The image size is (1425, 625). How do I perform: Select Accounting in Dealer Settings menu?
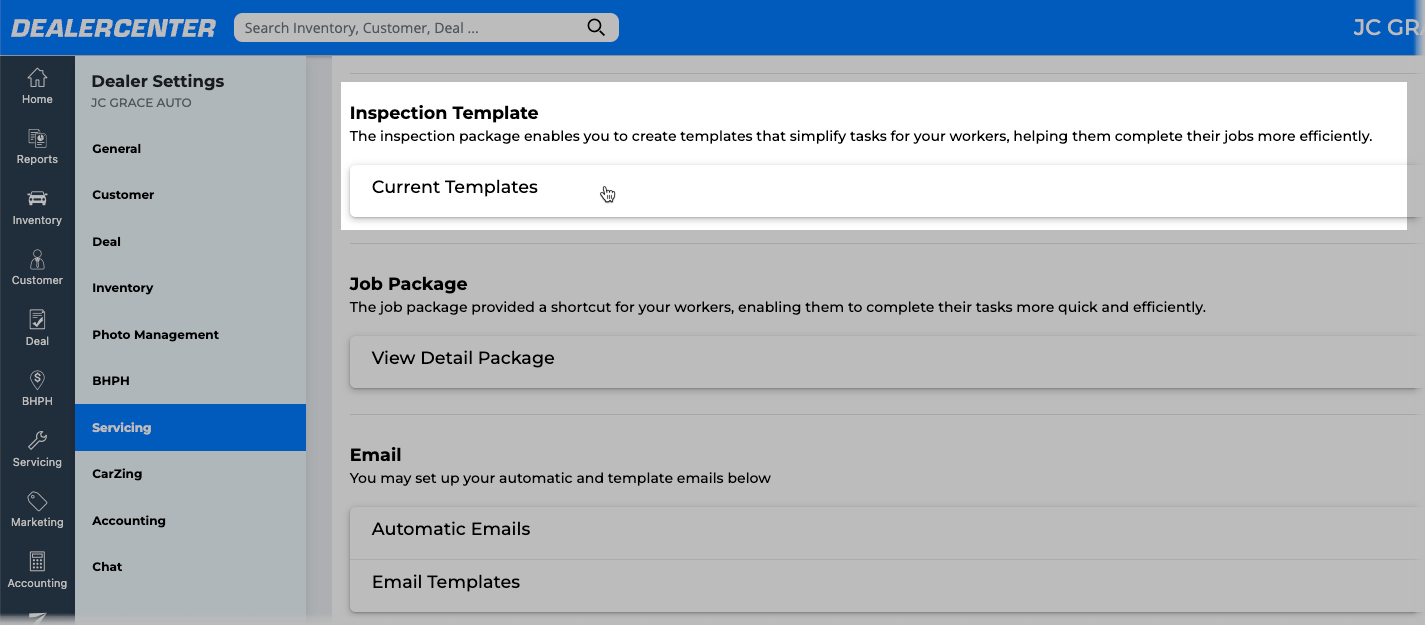coord(190,521)
